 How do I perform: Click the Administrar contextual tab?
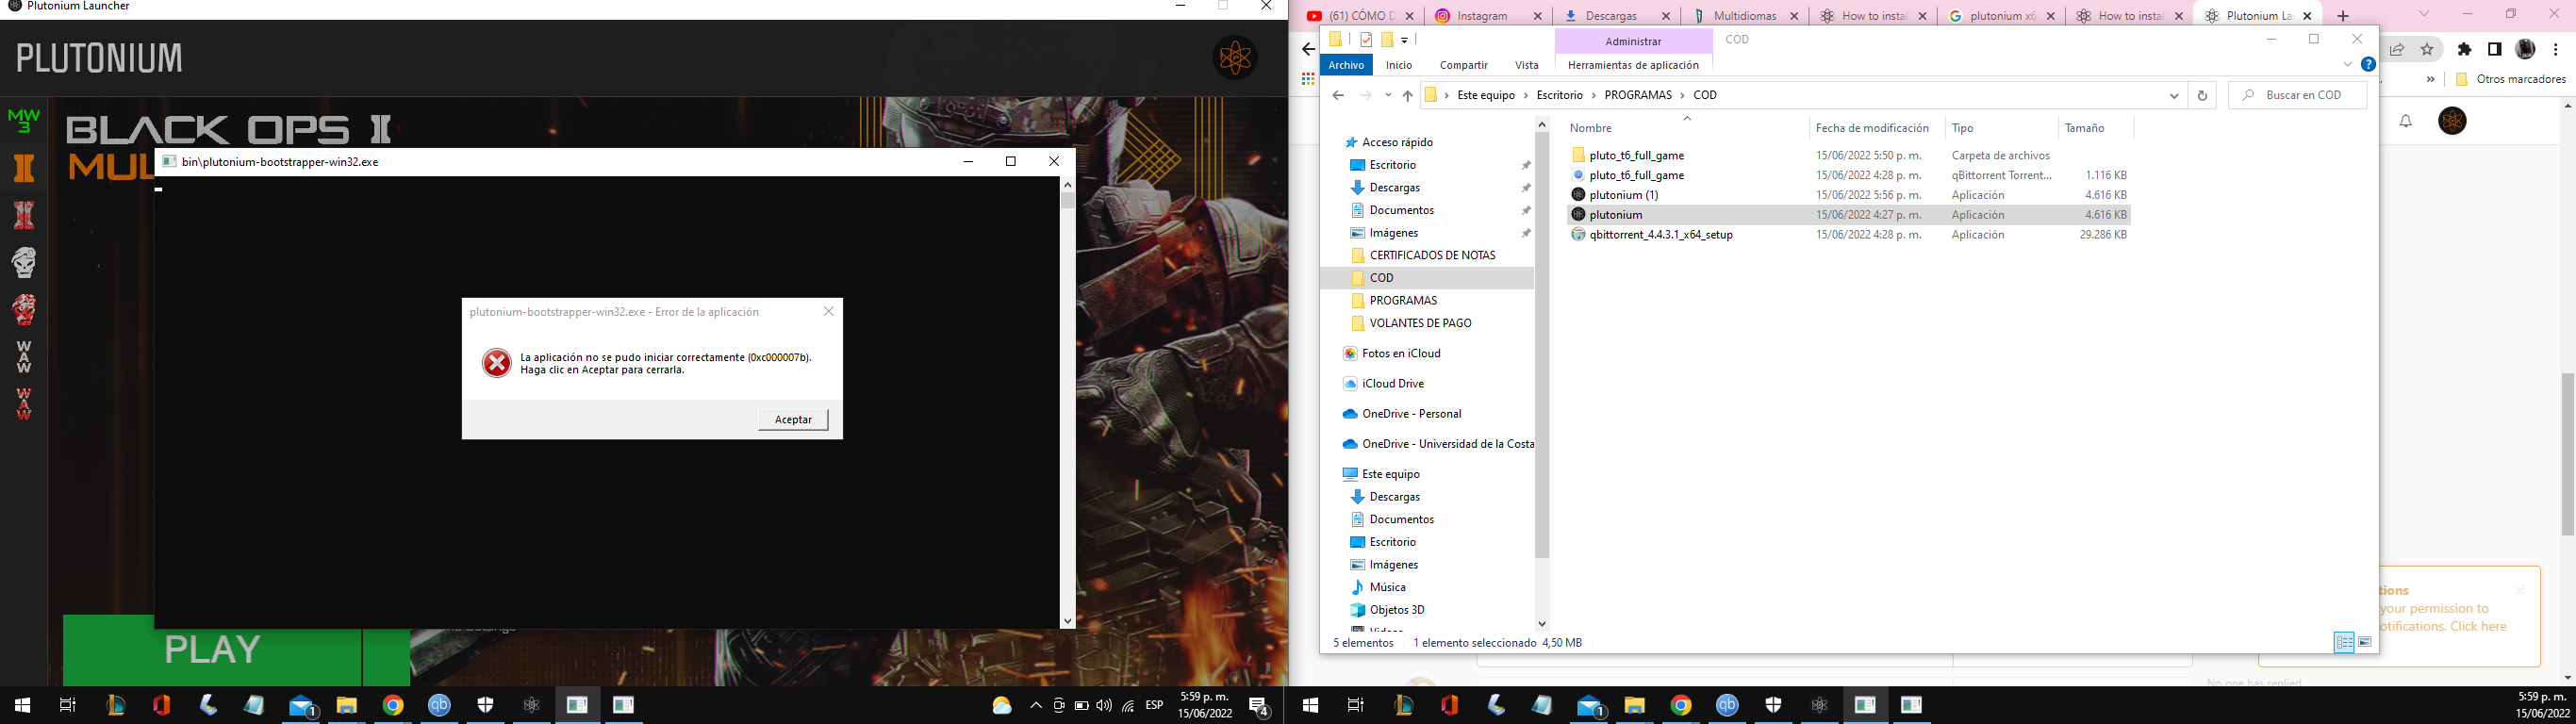coord(1633,41)
